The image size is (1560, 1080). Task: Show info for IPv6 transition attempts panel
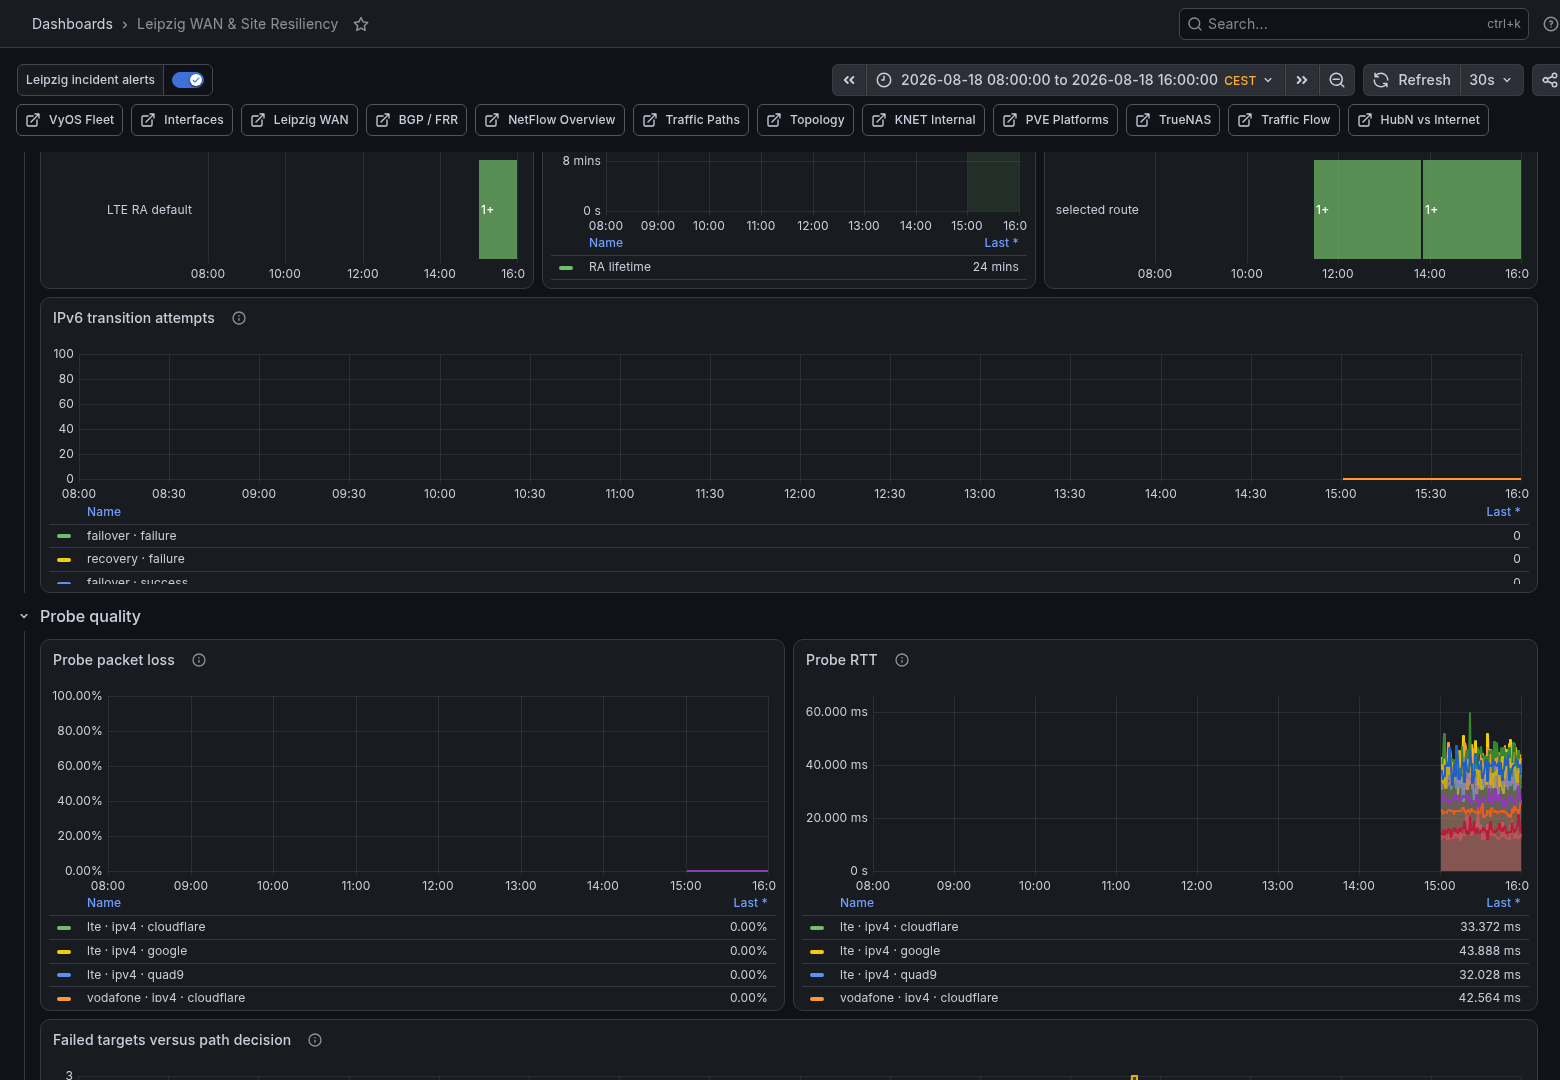click(x=239, y=318)
